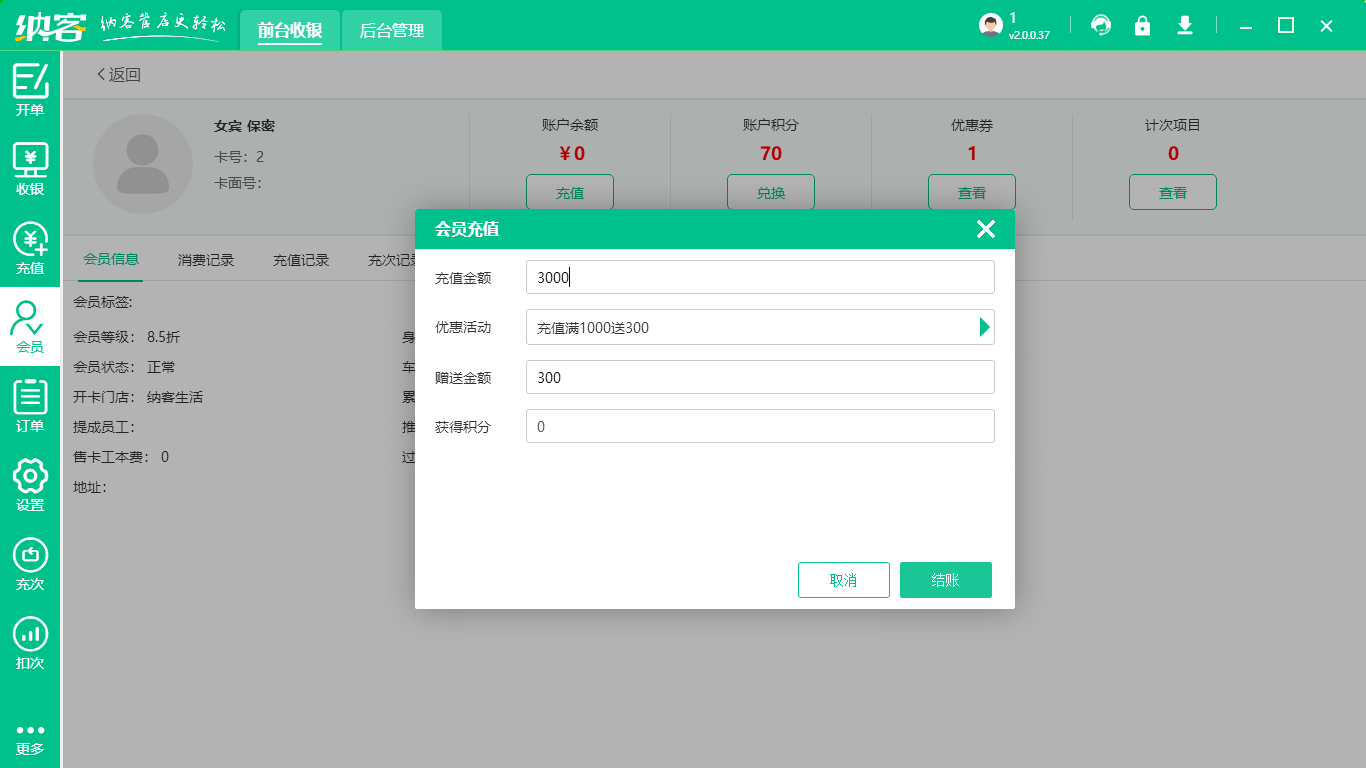Click the lock icon at top right
The image size is (1366, 768).
(x=1143, y=25)
